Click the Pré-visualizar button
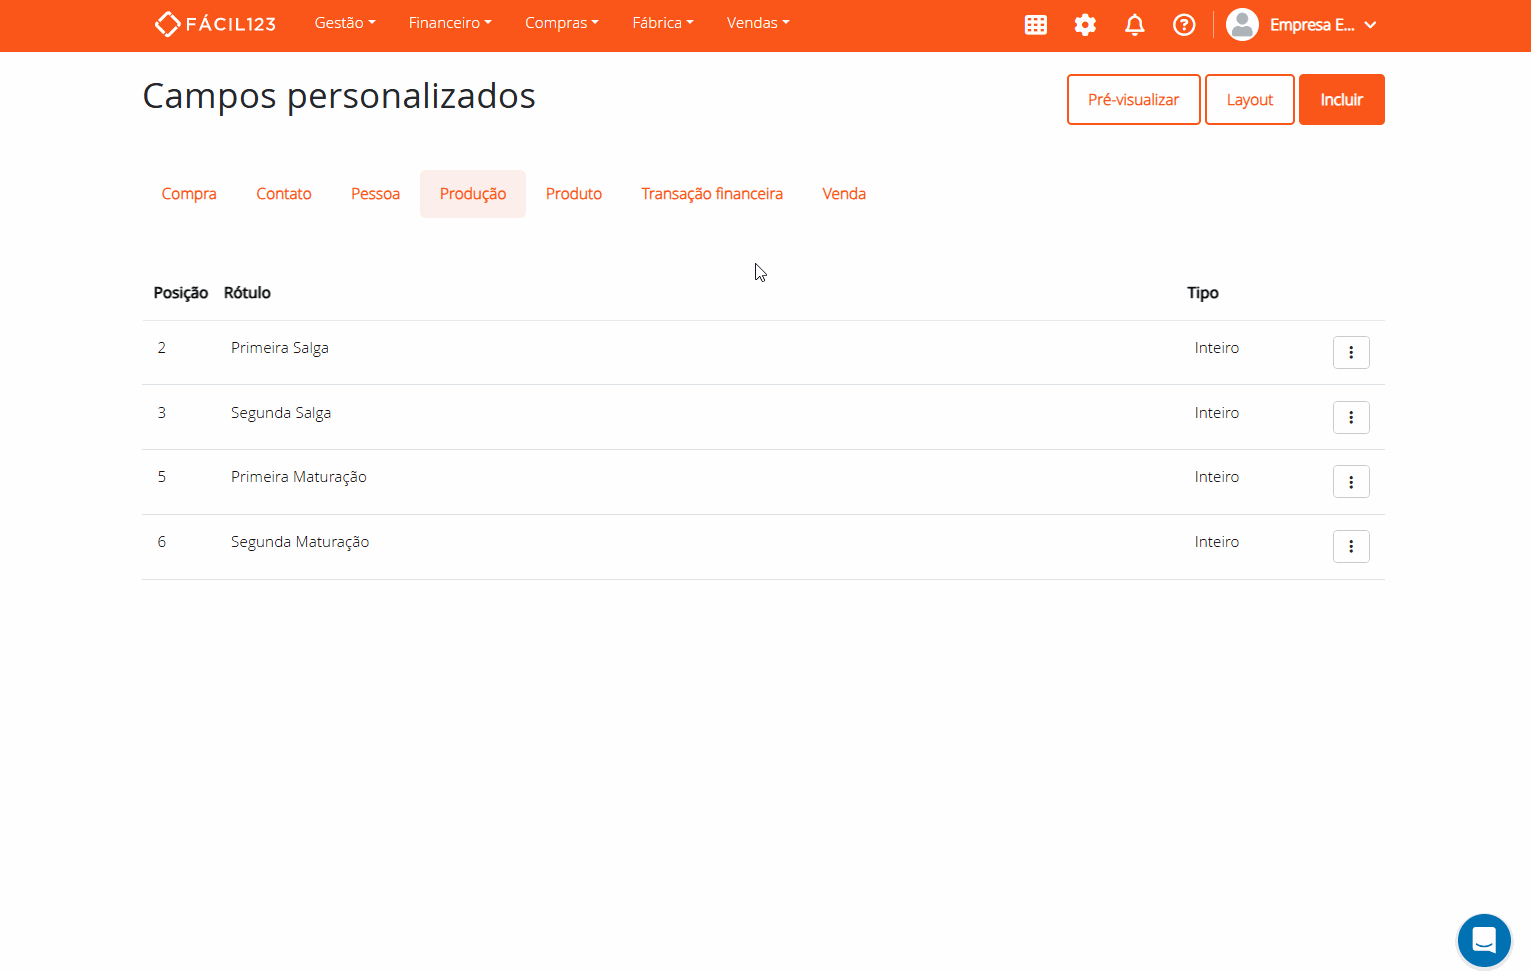 [x=1133, y=99]
